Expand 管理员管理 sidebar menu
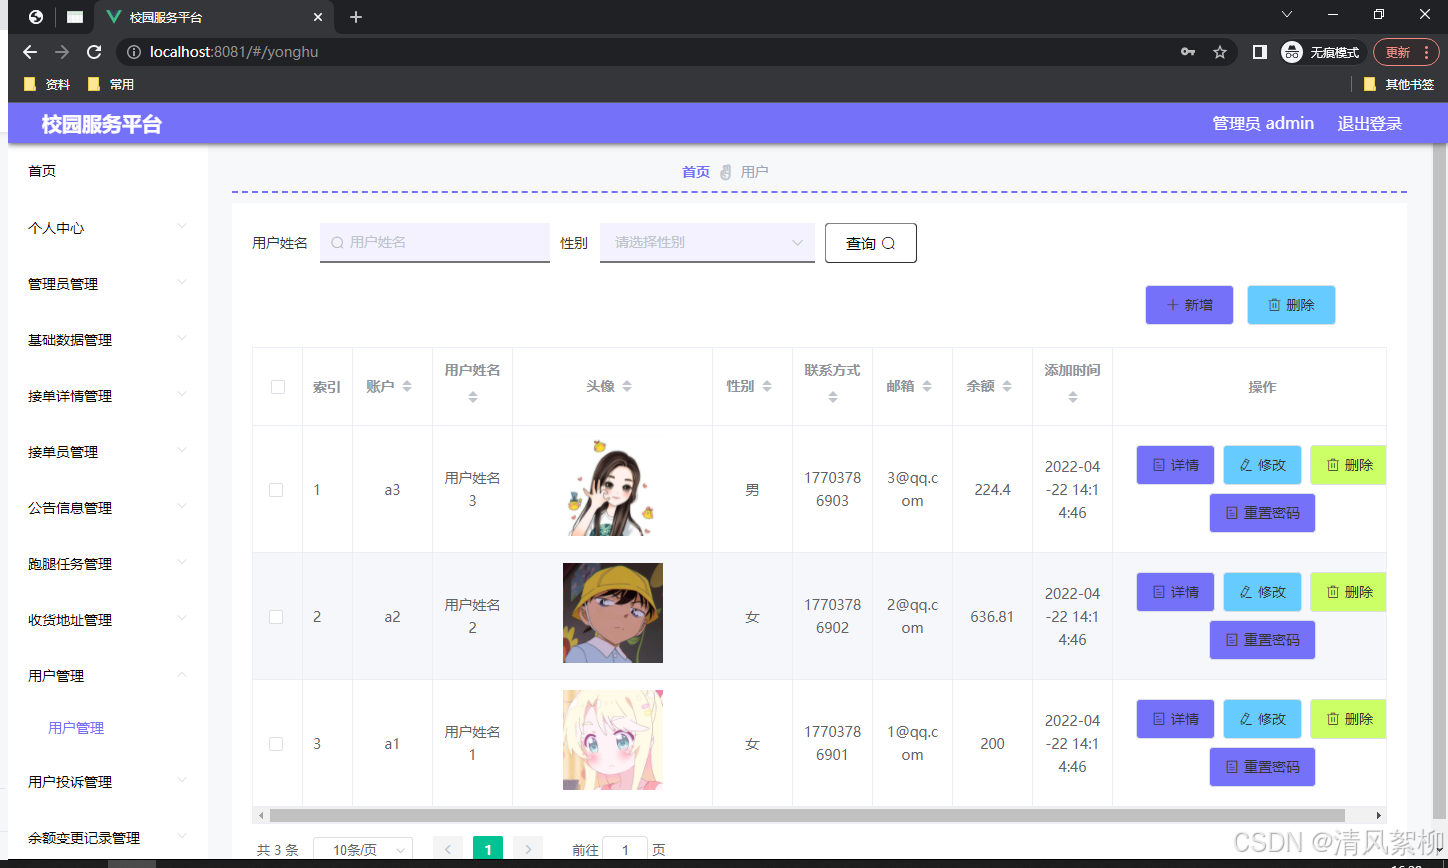The image size is (1448, 868). (x=107, y=284)
